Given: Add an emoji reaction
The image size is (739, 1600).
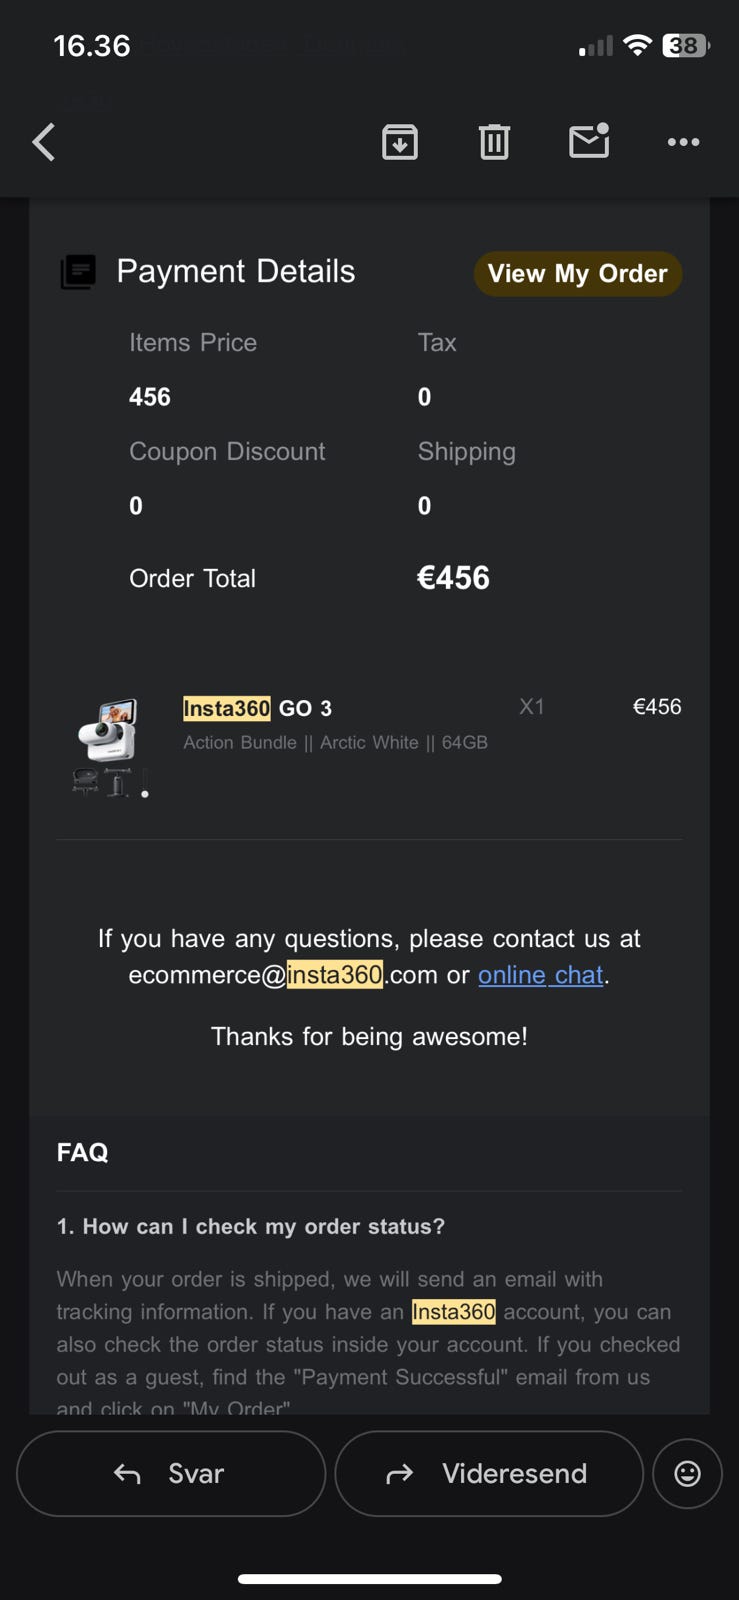Looking at the screenshot, I should (x=687, y=1473).
